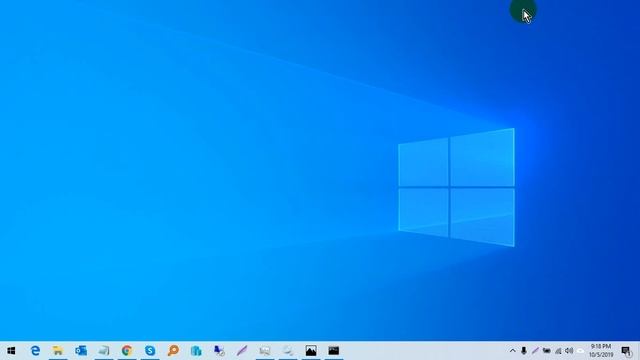Open the Windows Start menu
The width and height of the screenshot is (640, 360).
[11, 351]
